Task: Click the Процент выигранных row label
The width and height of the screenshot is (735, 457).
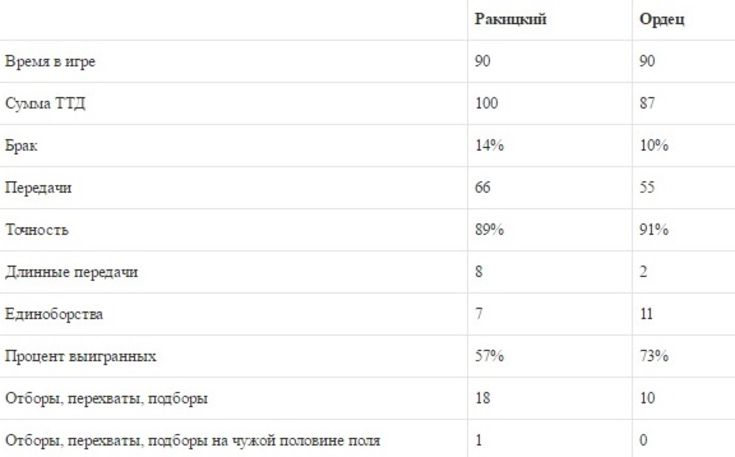Action: click(x=81, y=356)
